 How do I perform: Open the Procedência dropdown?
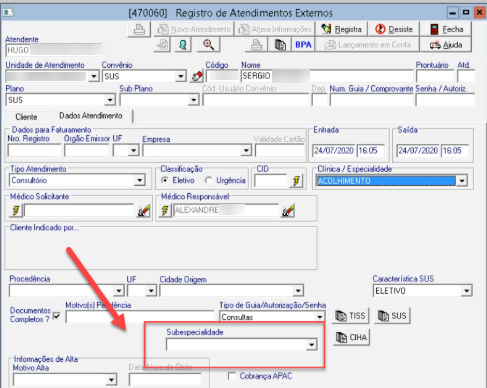click(x=118, y=291)
